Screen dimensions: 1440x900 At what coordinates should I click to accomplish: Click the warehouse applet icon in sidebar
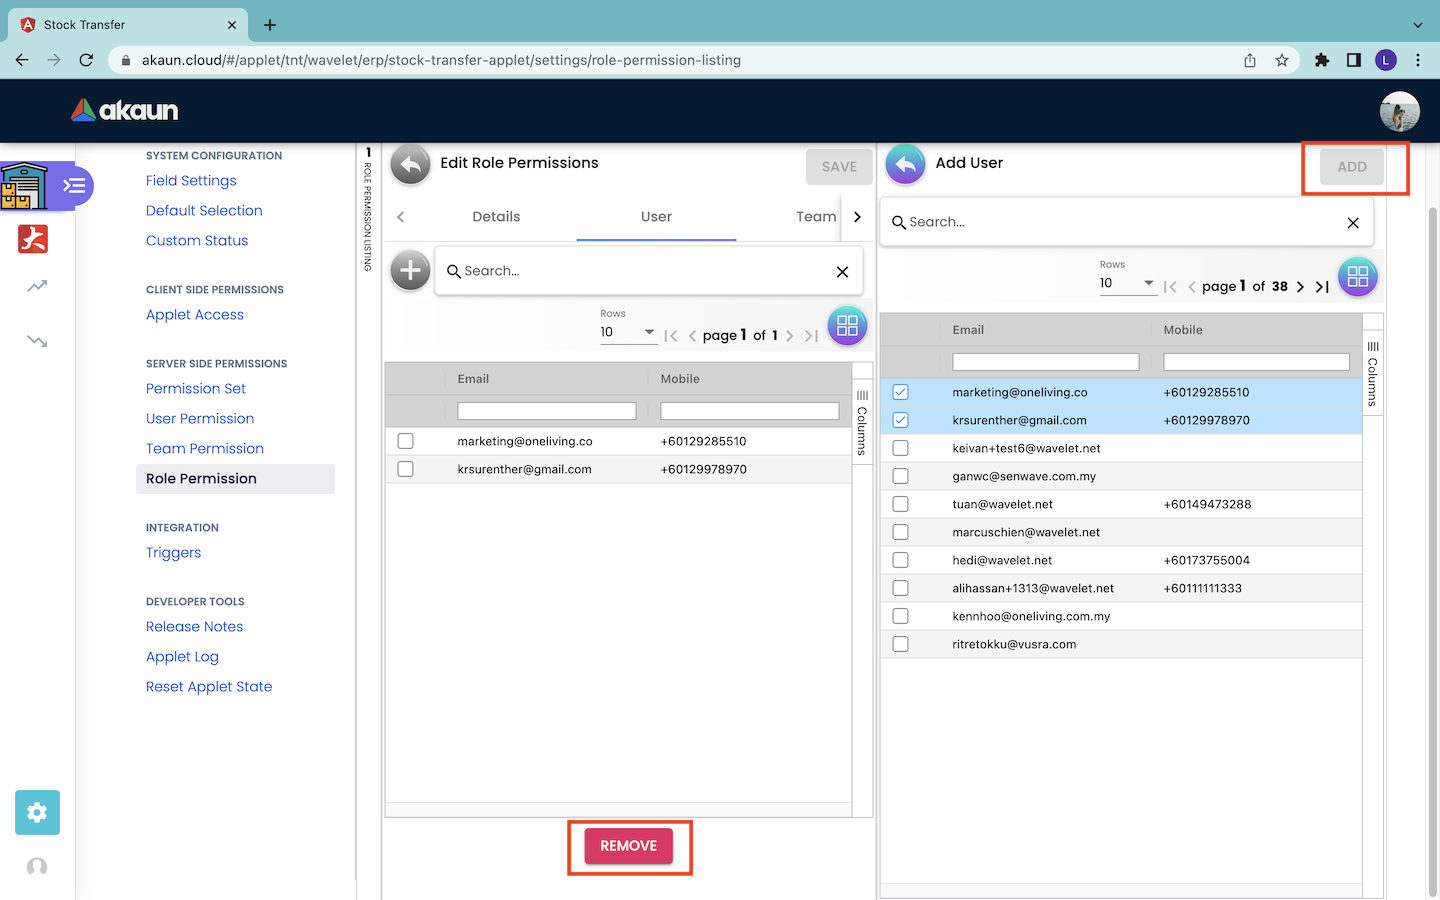(x=24, y=186)
